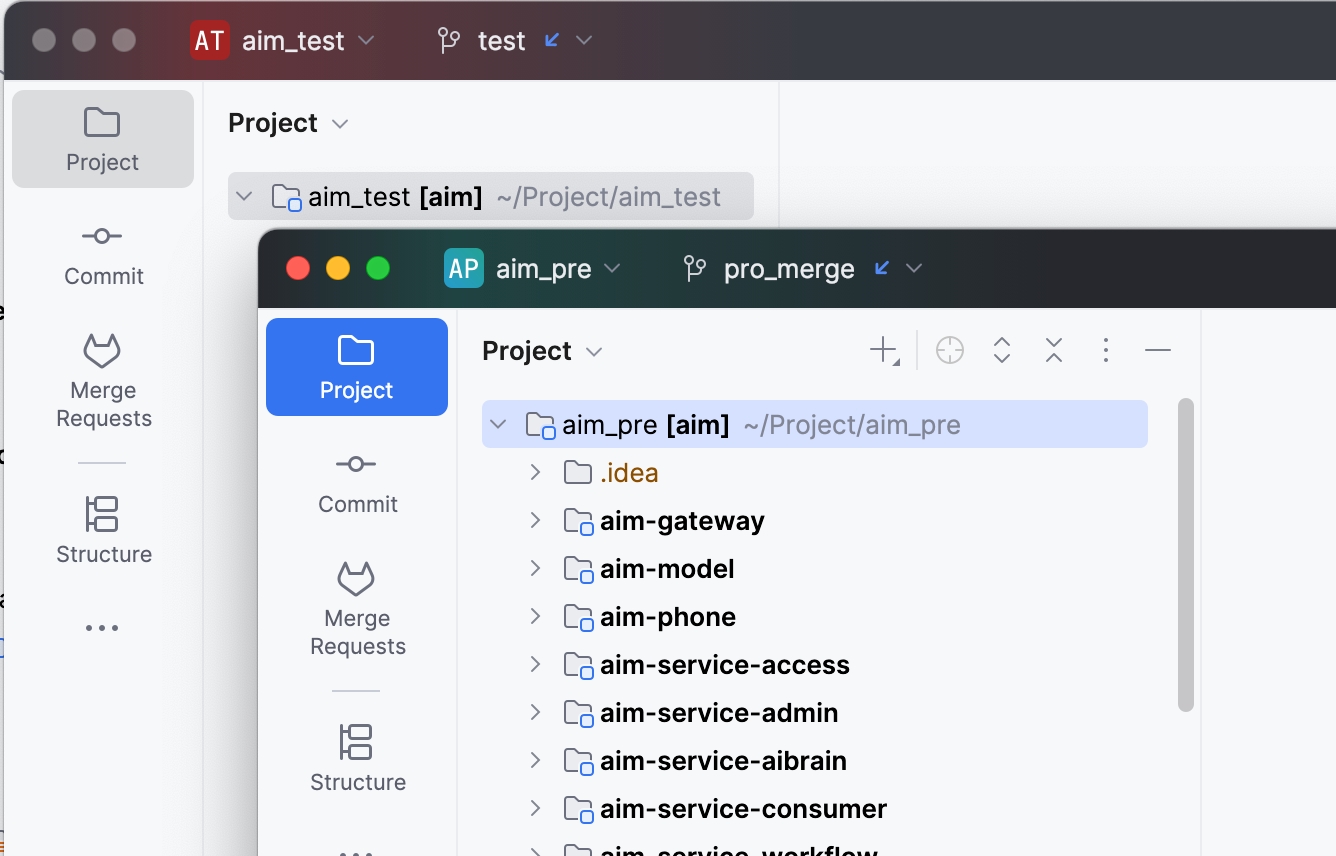
Task: Open Project panel options three-dot menu
Action: (x=1105, y=350)
